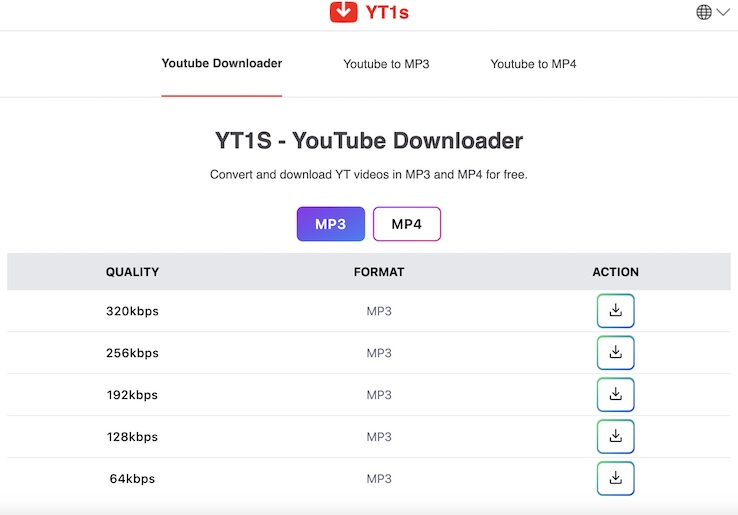Click the ACTION column header
This screenshot has height=515, width=738.
[x=615, y=272]
